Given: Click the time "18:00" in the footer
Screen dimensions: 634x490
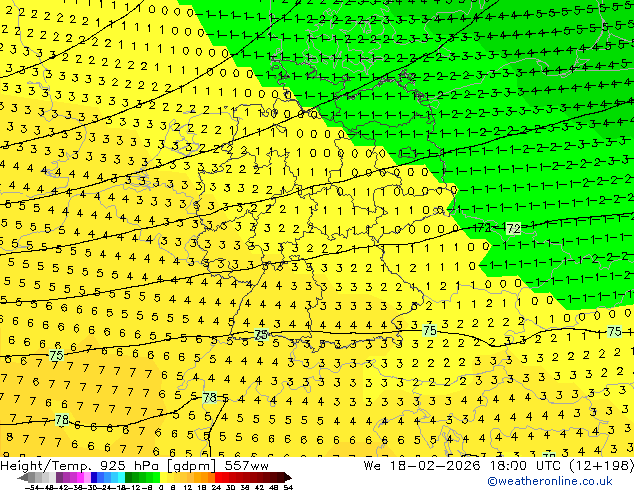Looking at the screenshot, I should tap(509, 466).
